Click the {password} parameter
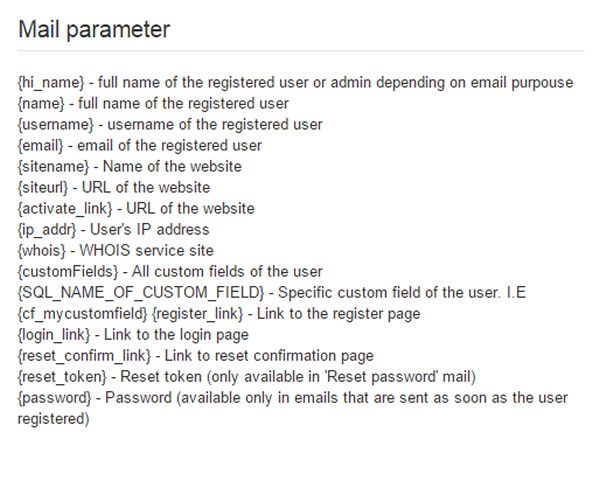This screenshot has height=481, width=600. [55, 398]
